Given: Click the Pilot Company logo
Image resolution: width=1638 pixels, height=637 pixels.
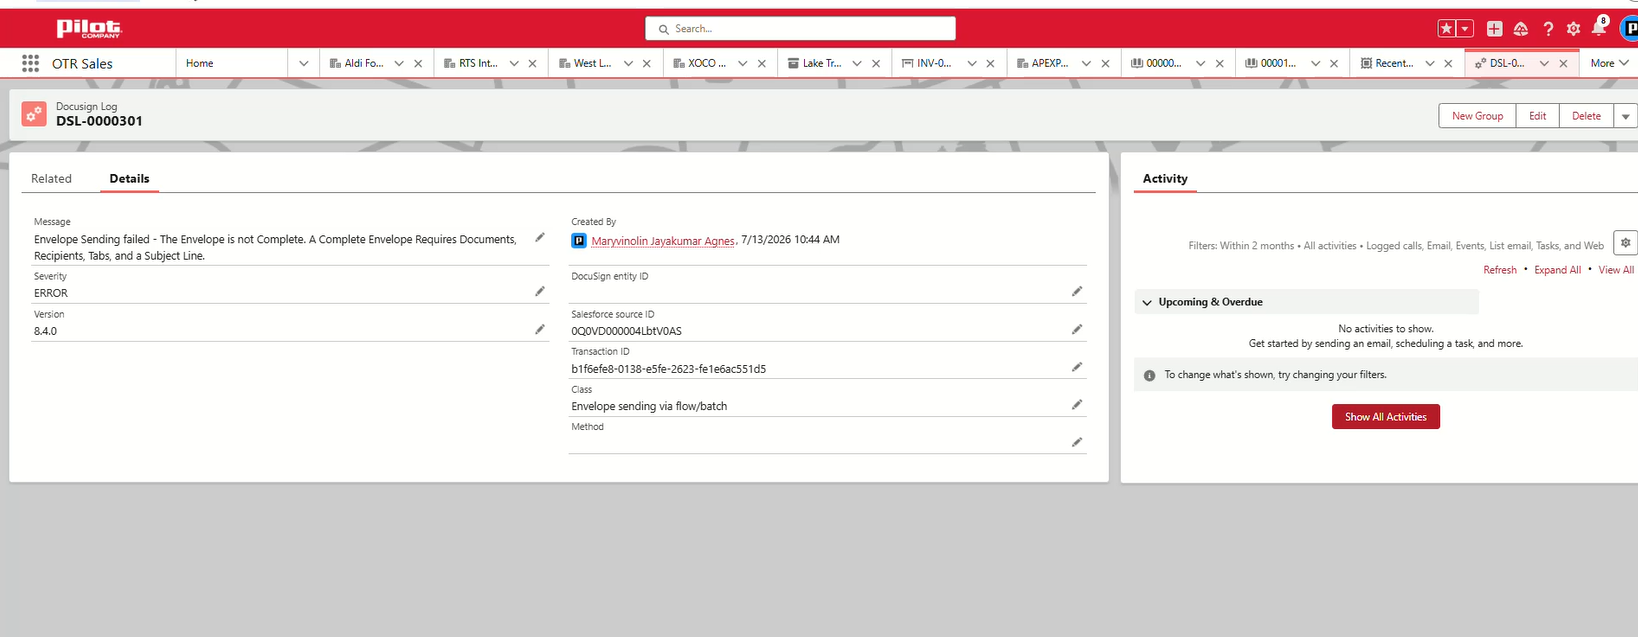Looking at the screenshot, I should point(88,28).
